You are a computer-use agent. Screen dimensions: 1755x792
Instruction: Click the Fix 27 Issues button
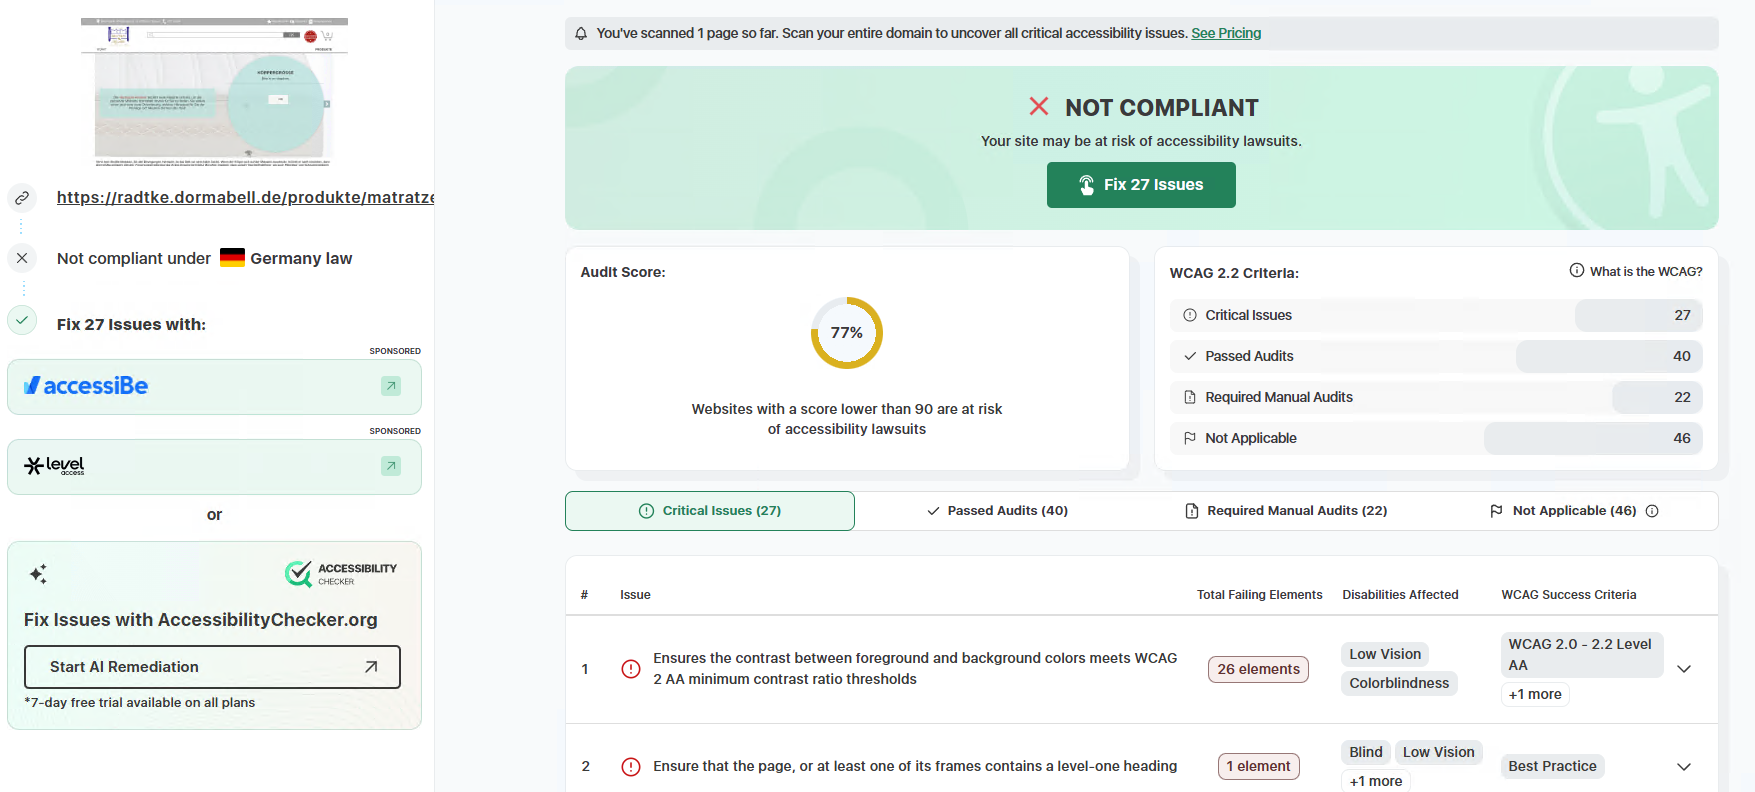pyautogui.click(x=1141, y=185)
